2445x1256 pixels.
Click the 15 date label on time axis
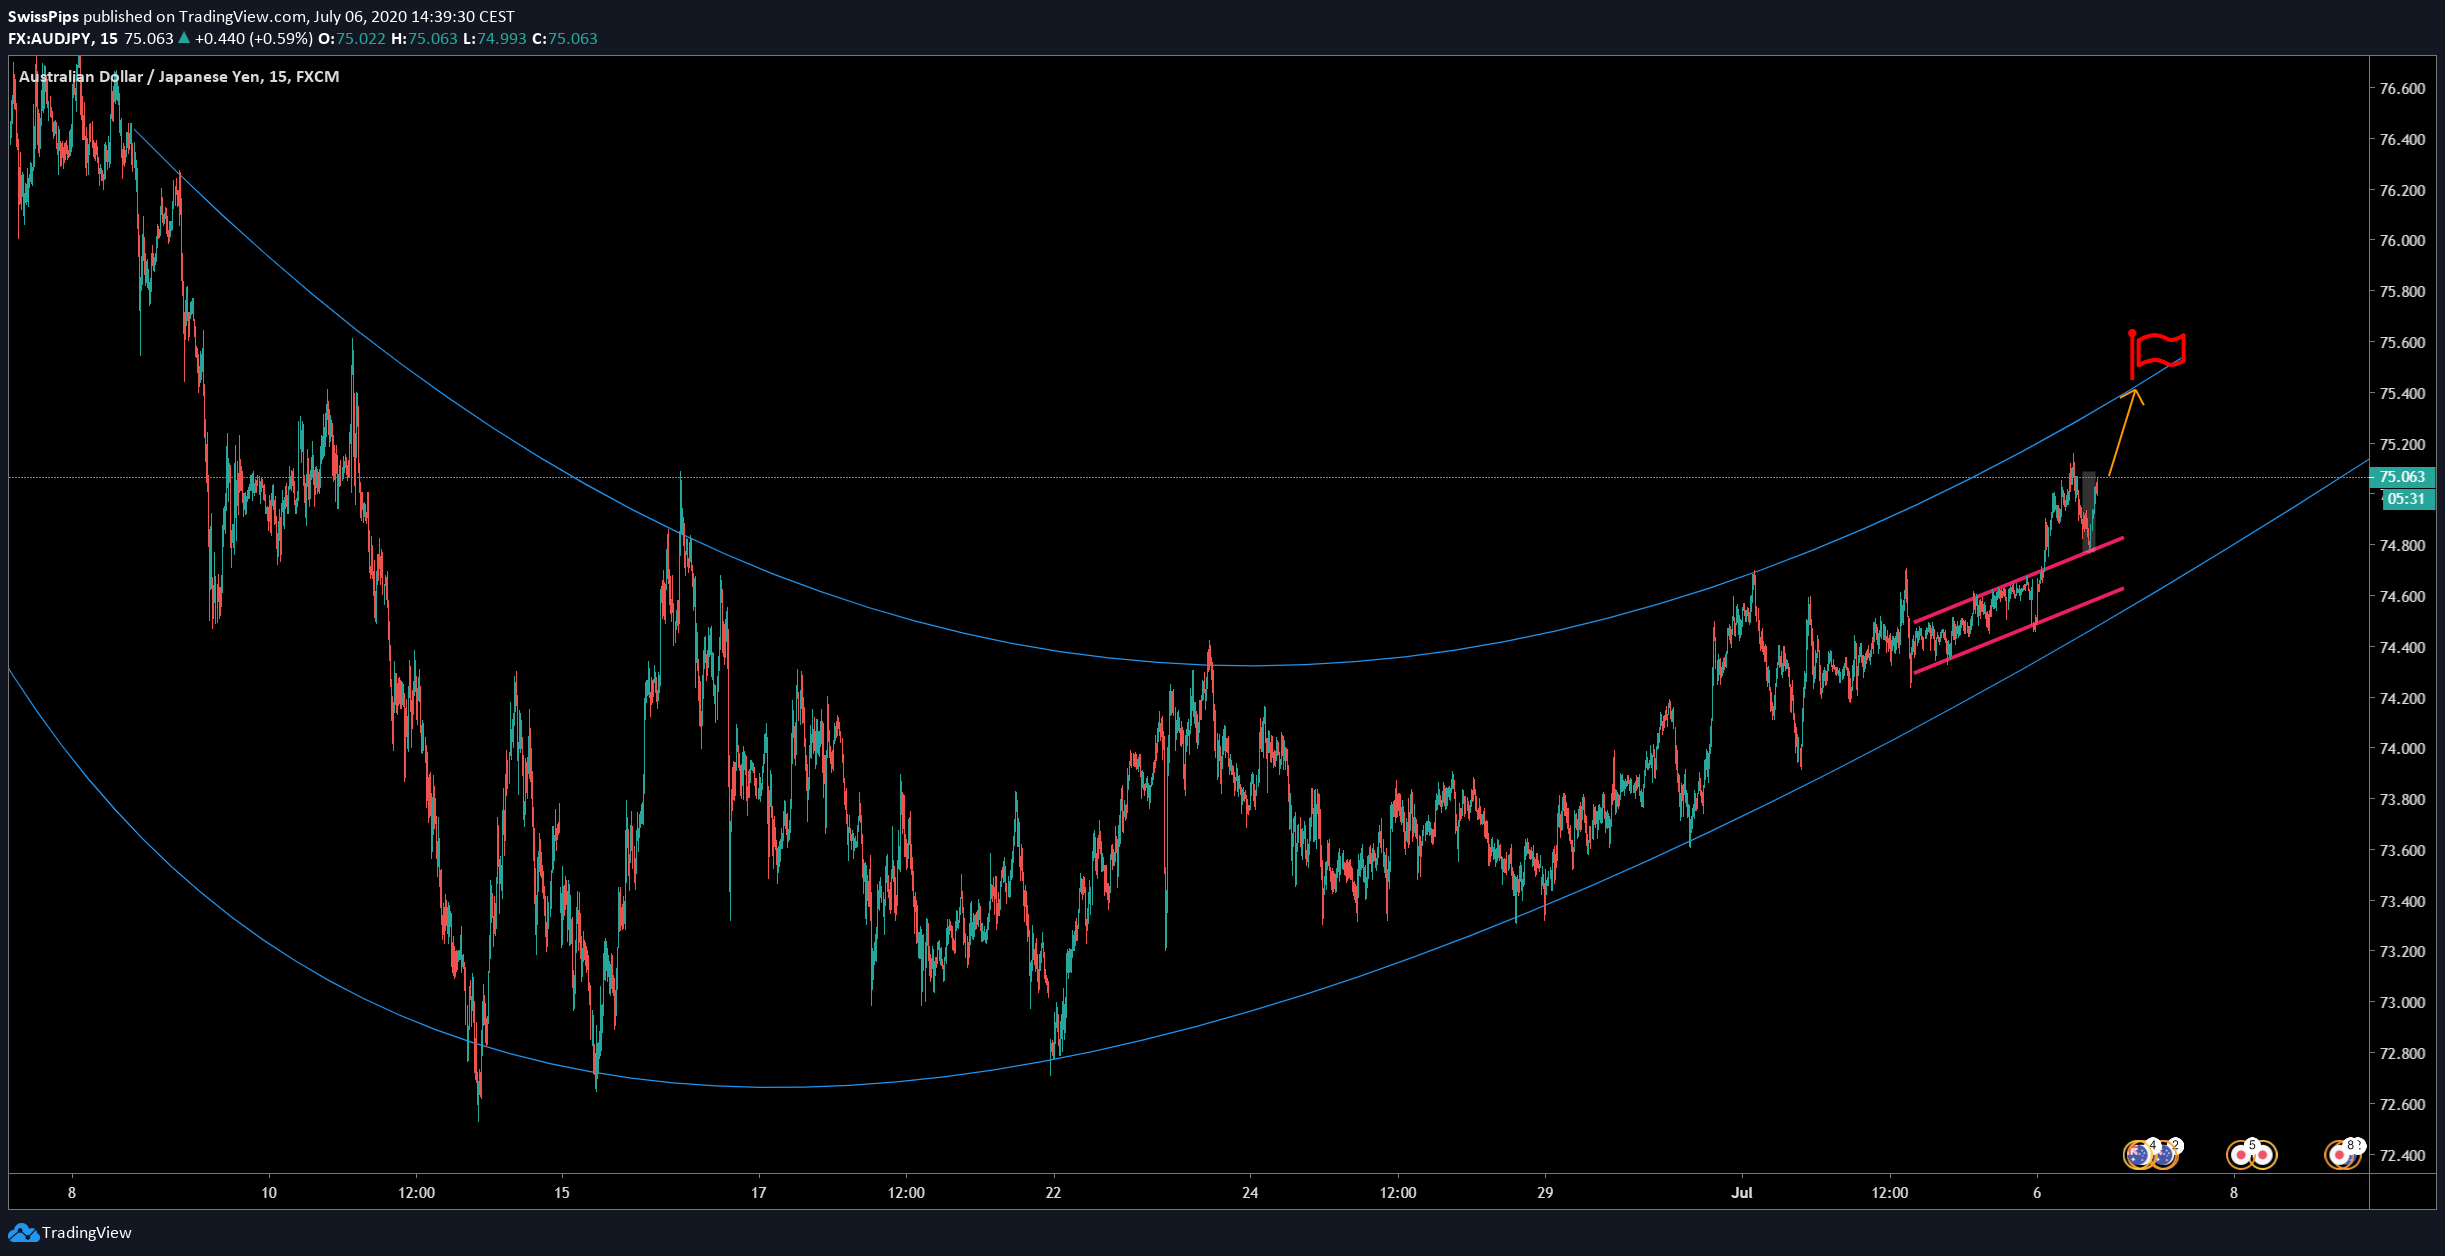coord(562,1192)
